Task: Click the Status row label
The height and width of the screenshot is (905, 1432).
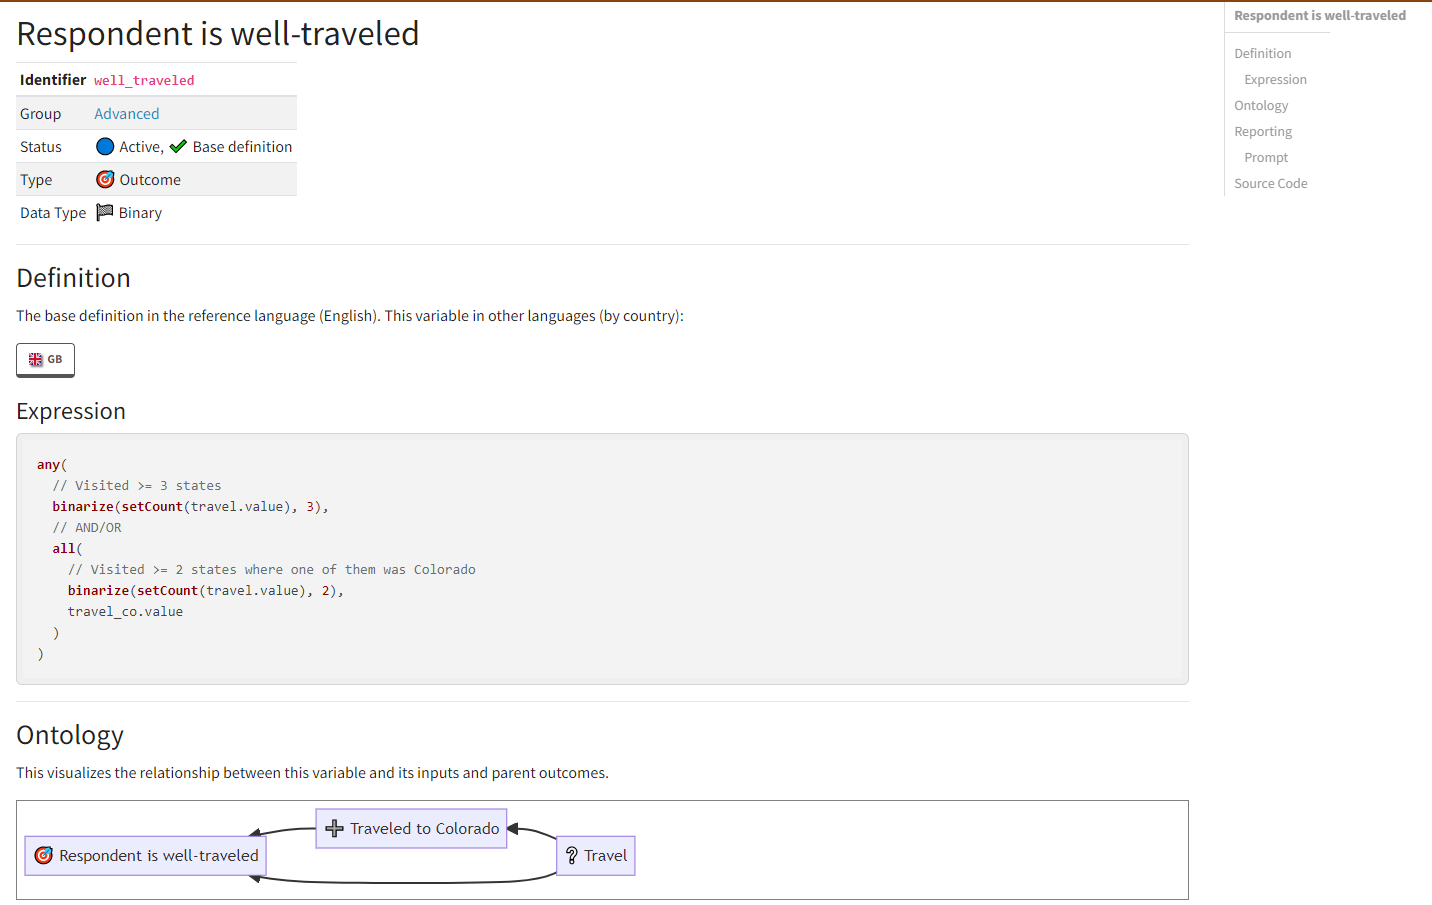Action: point(41,147)
